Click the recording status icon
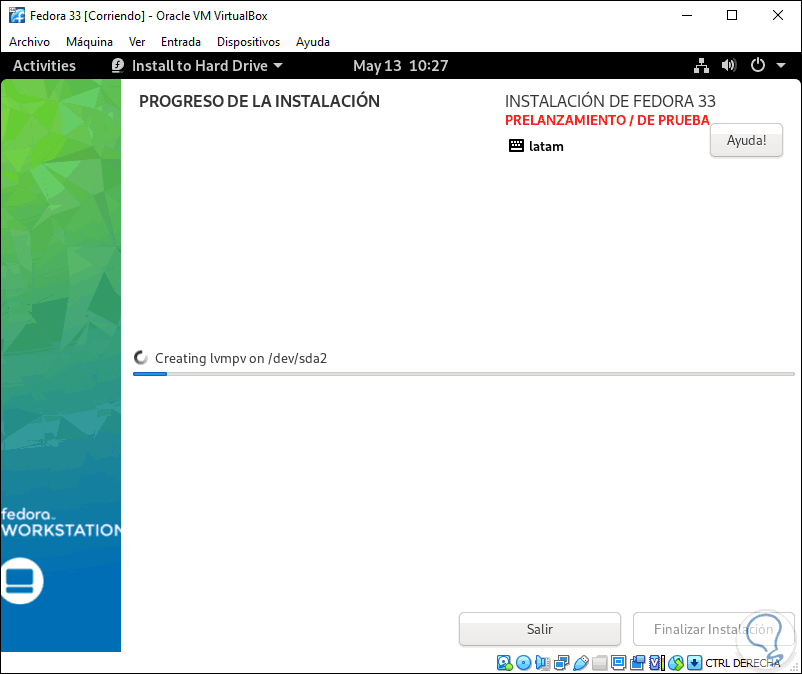Viewport: 802px width, 674px height. [x=637, y=663]
